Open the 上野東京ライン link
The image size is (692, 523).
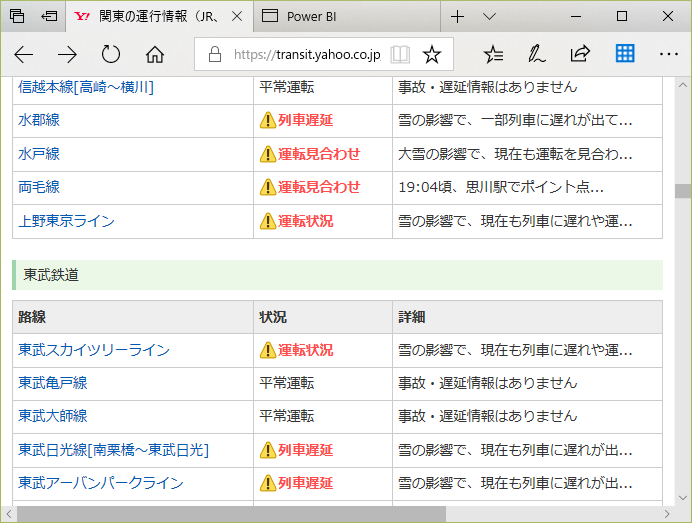66,221
